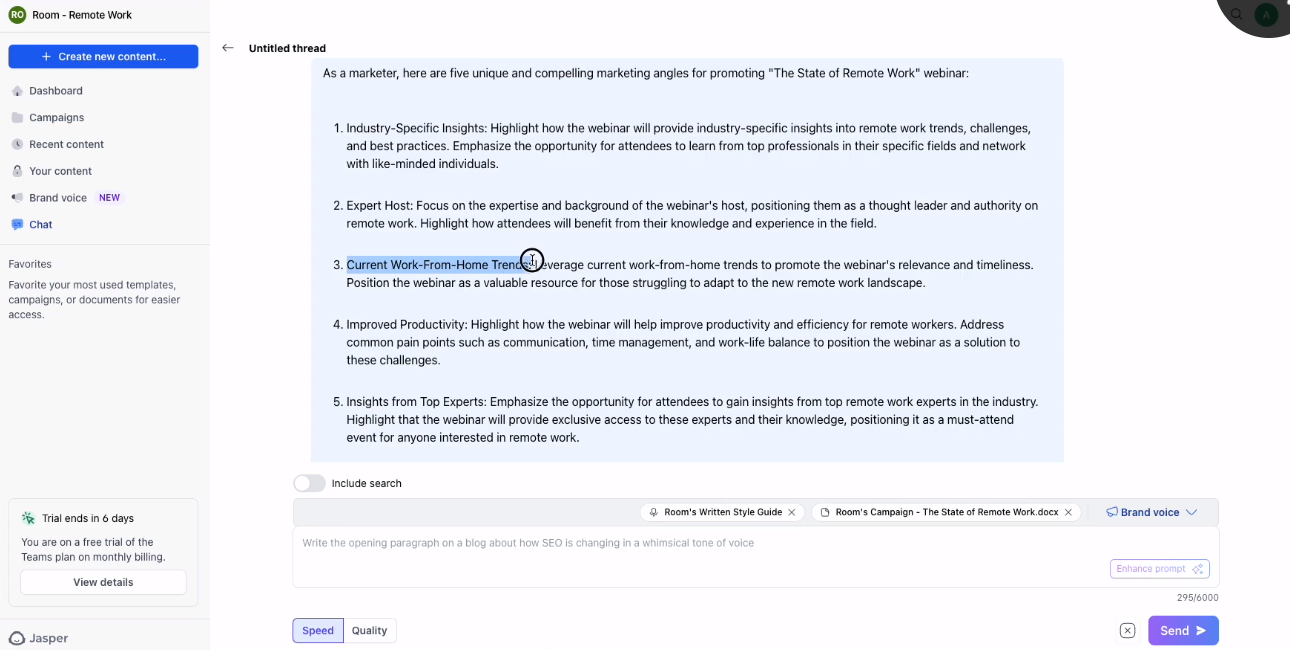Click the Jasper logo at bottom
Image resolution: width=1290 pixels, height=650 pixels.
39,638
